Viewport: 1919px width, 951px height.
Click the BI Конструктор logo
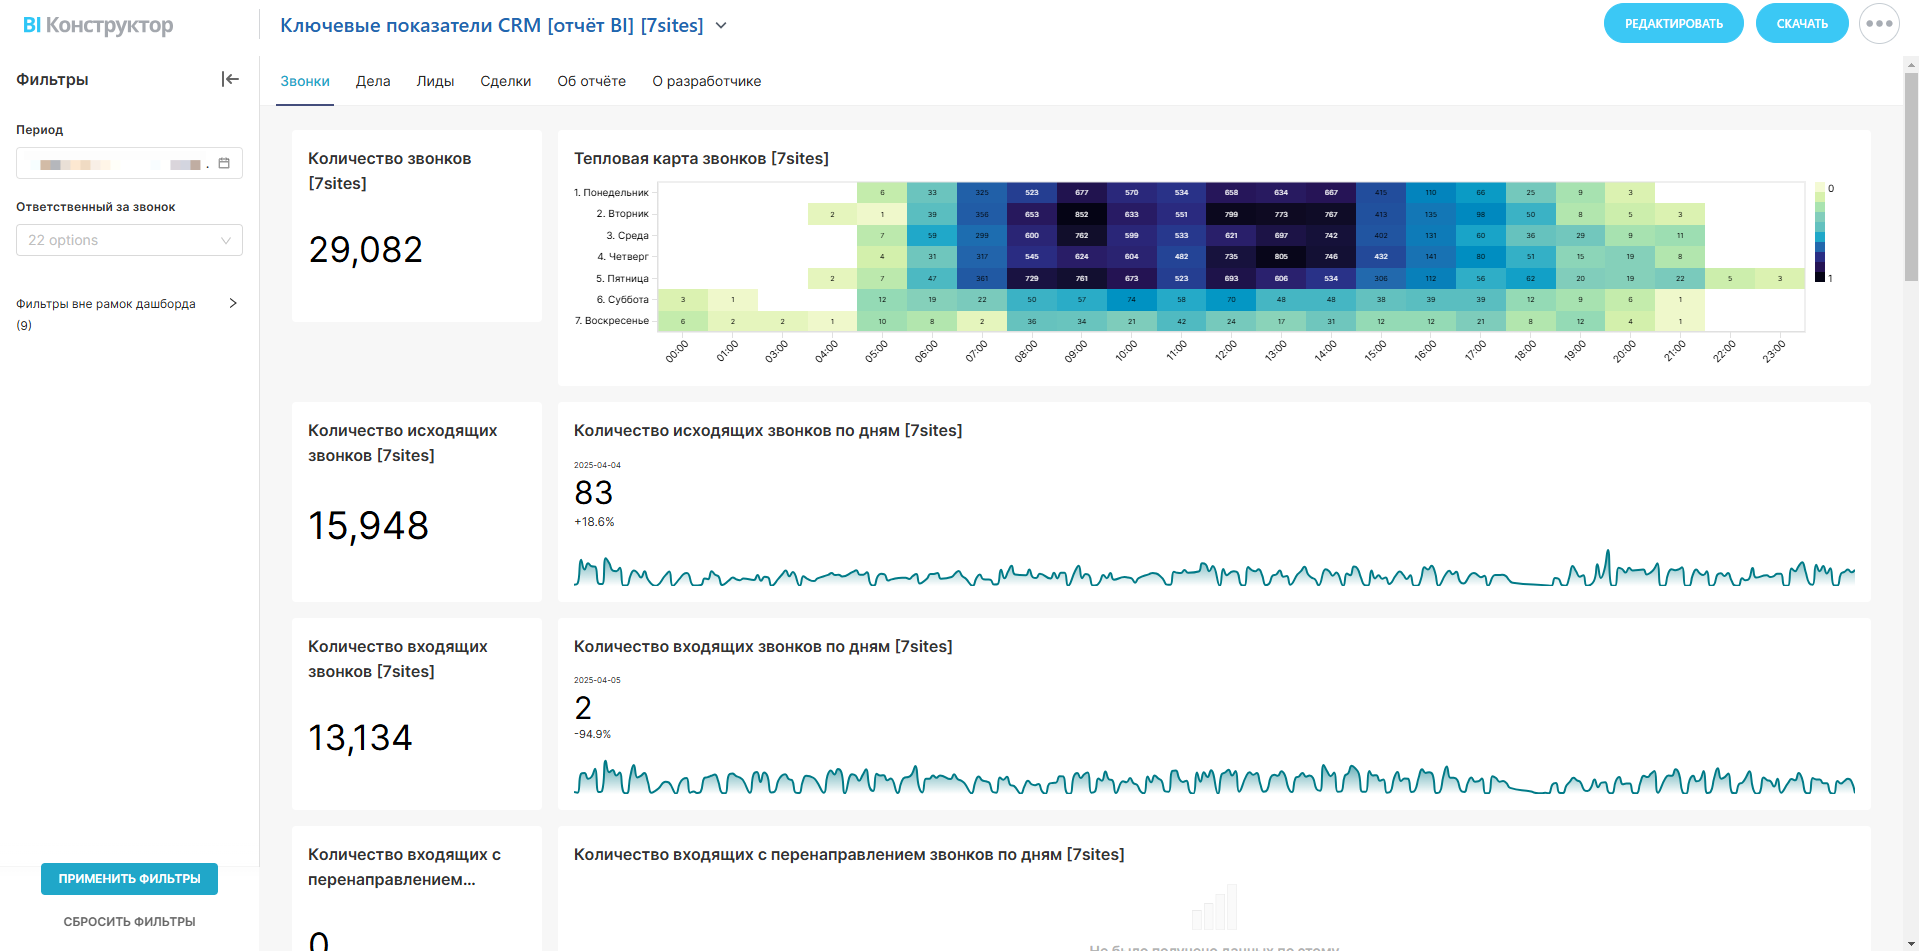point(98,25)
